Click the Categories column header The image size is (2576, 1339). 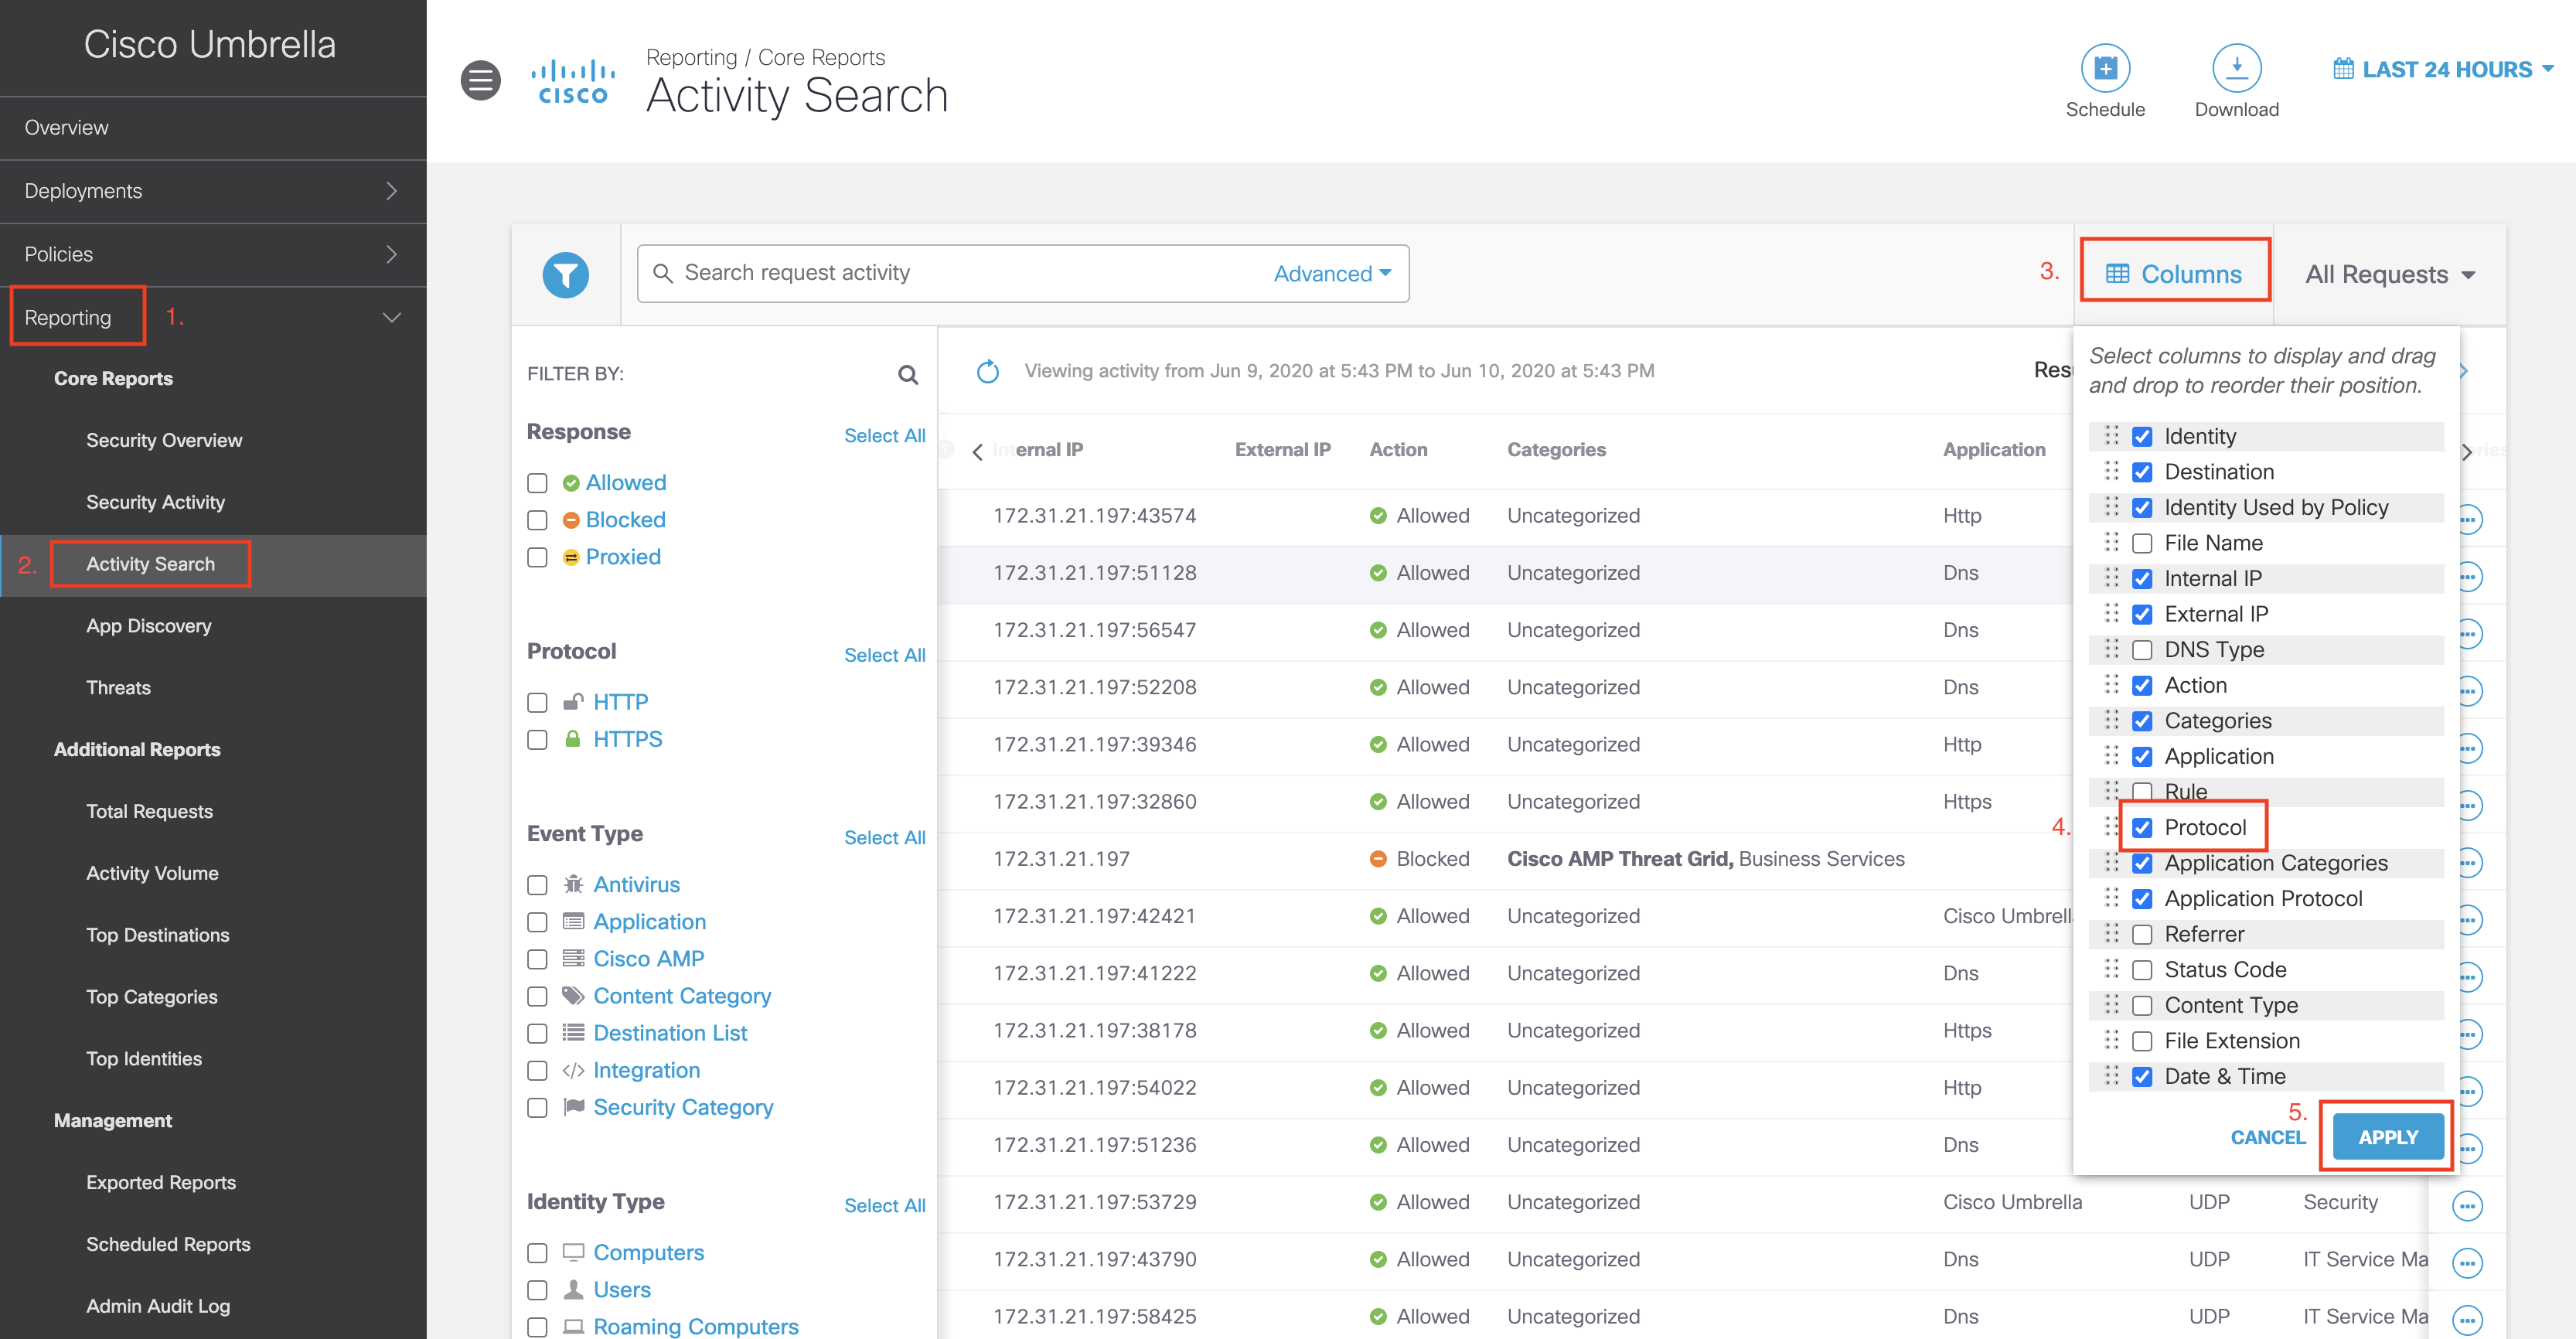[1556, 450]
